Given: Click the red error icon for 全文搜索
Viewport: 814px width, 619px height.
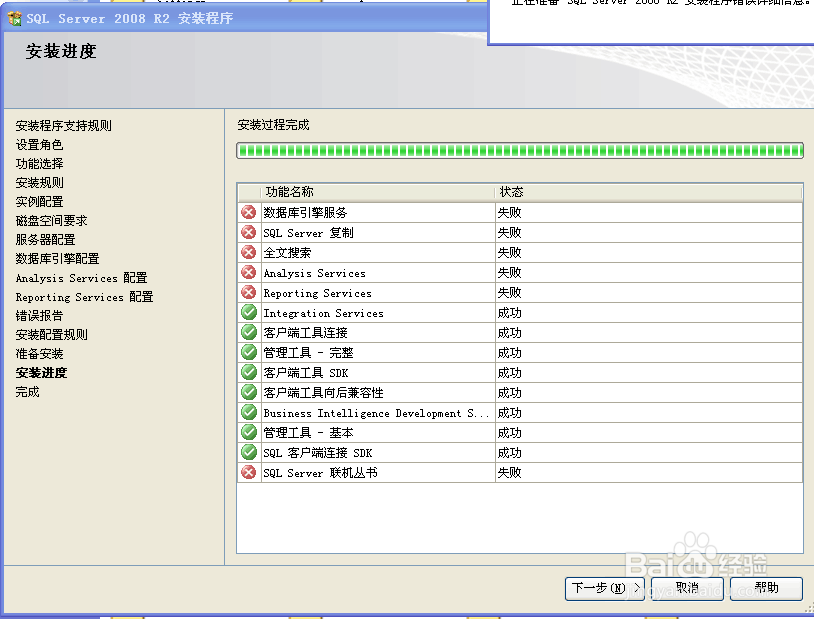Looking at the screenshot, I should pos(249,252).
